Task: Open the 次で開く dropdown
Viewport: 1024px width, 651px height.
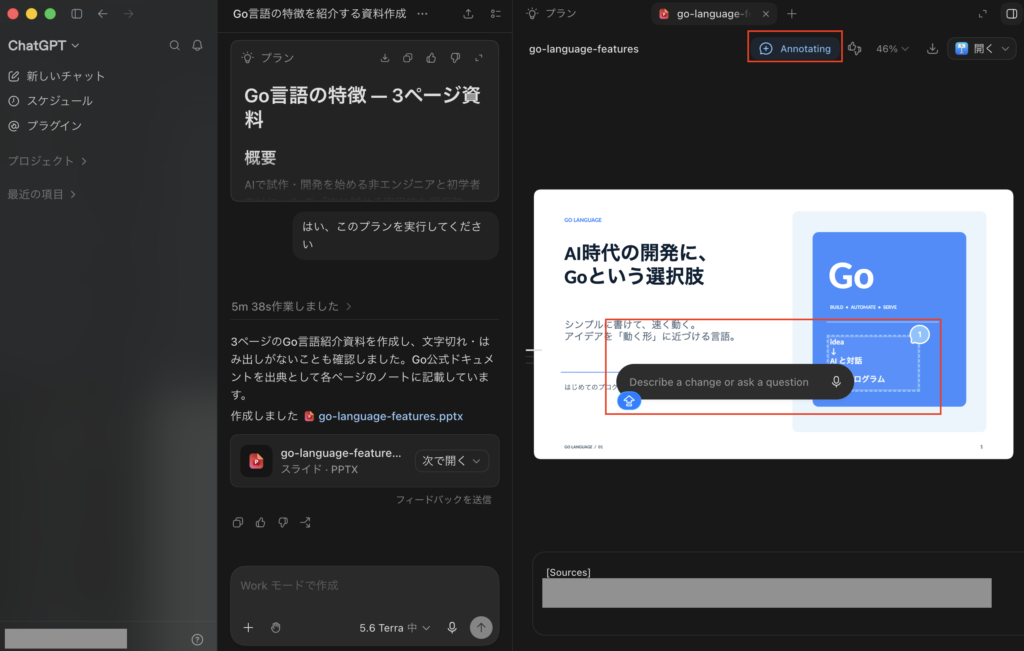Action: point(452,461)
